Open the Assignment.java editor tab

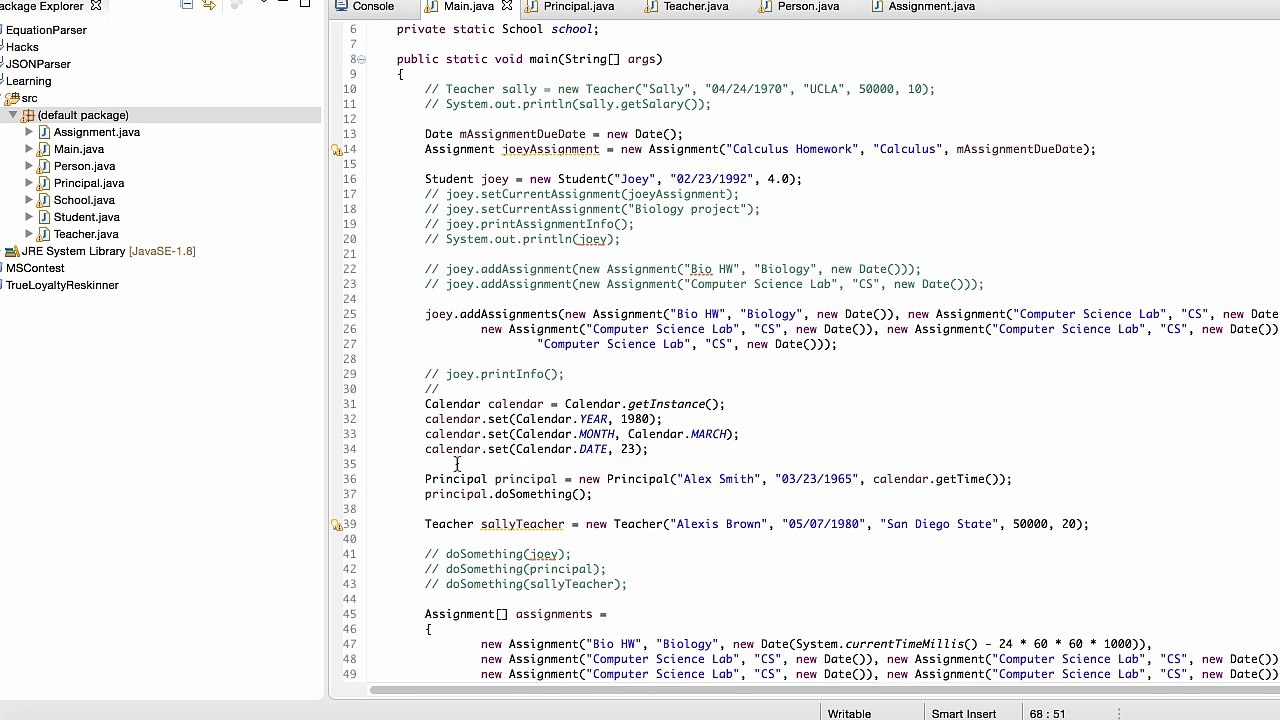click(x=923, y=6)
